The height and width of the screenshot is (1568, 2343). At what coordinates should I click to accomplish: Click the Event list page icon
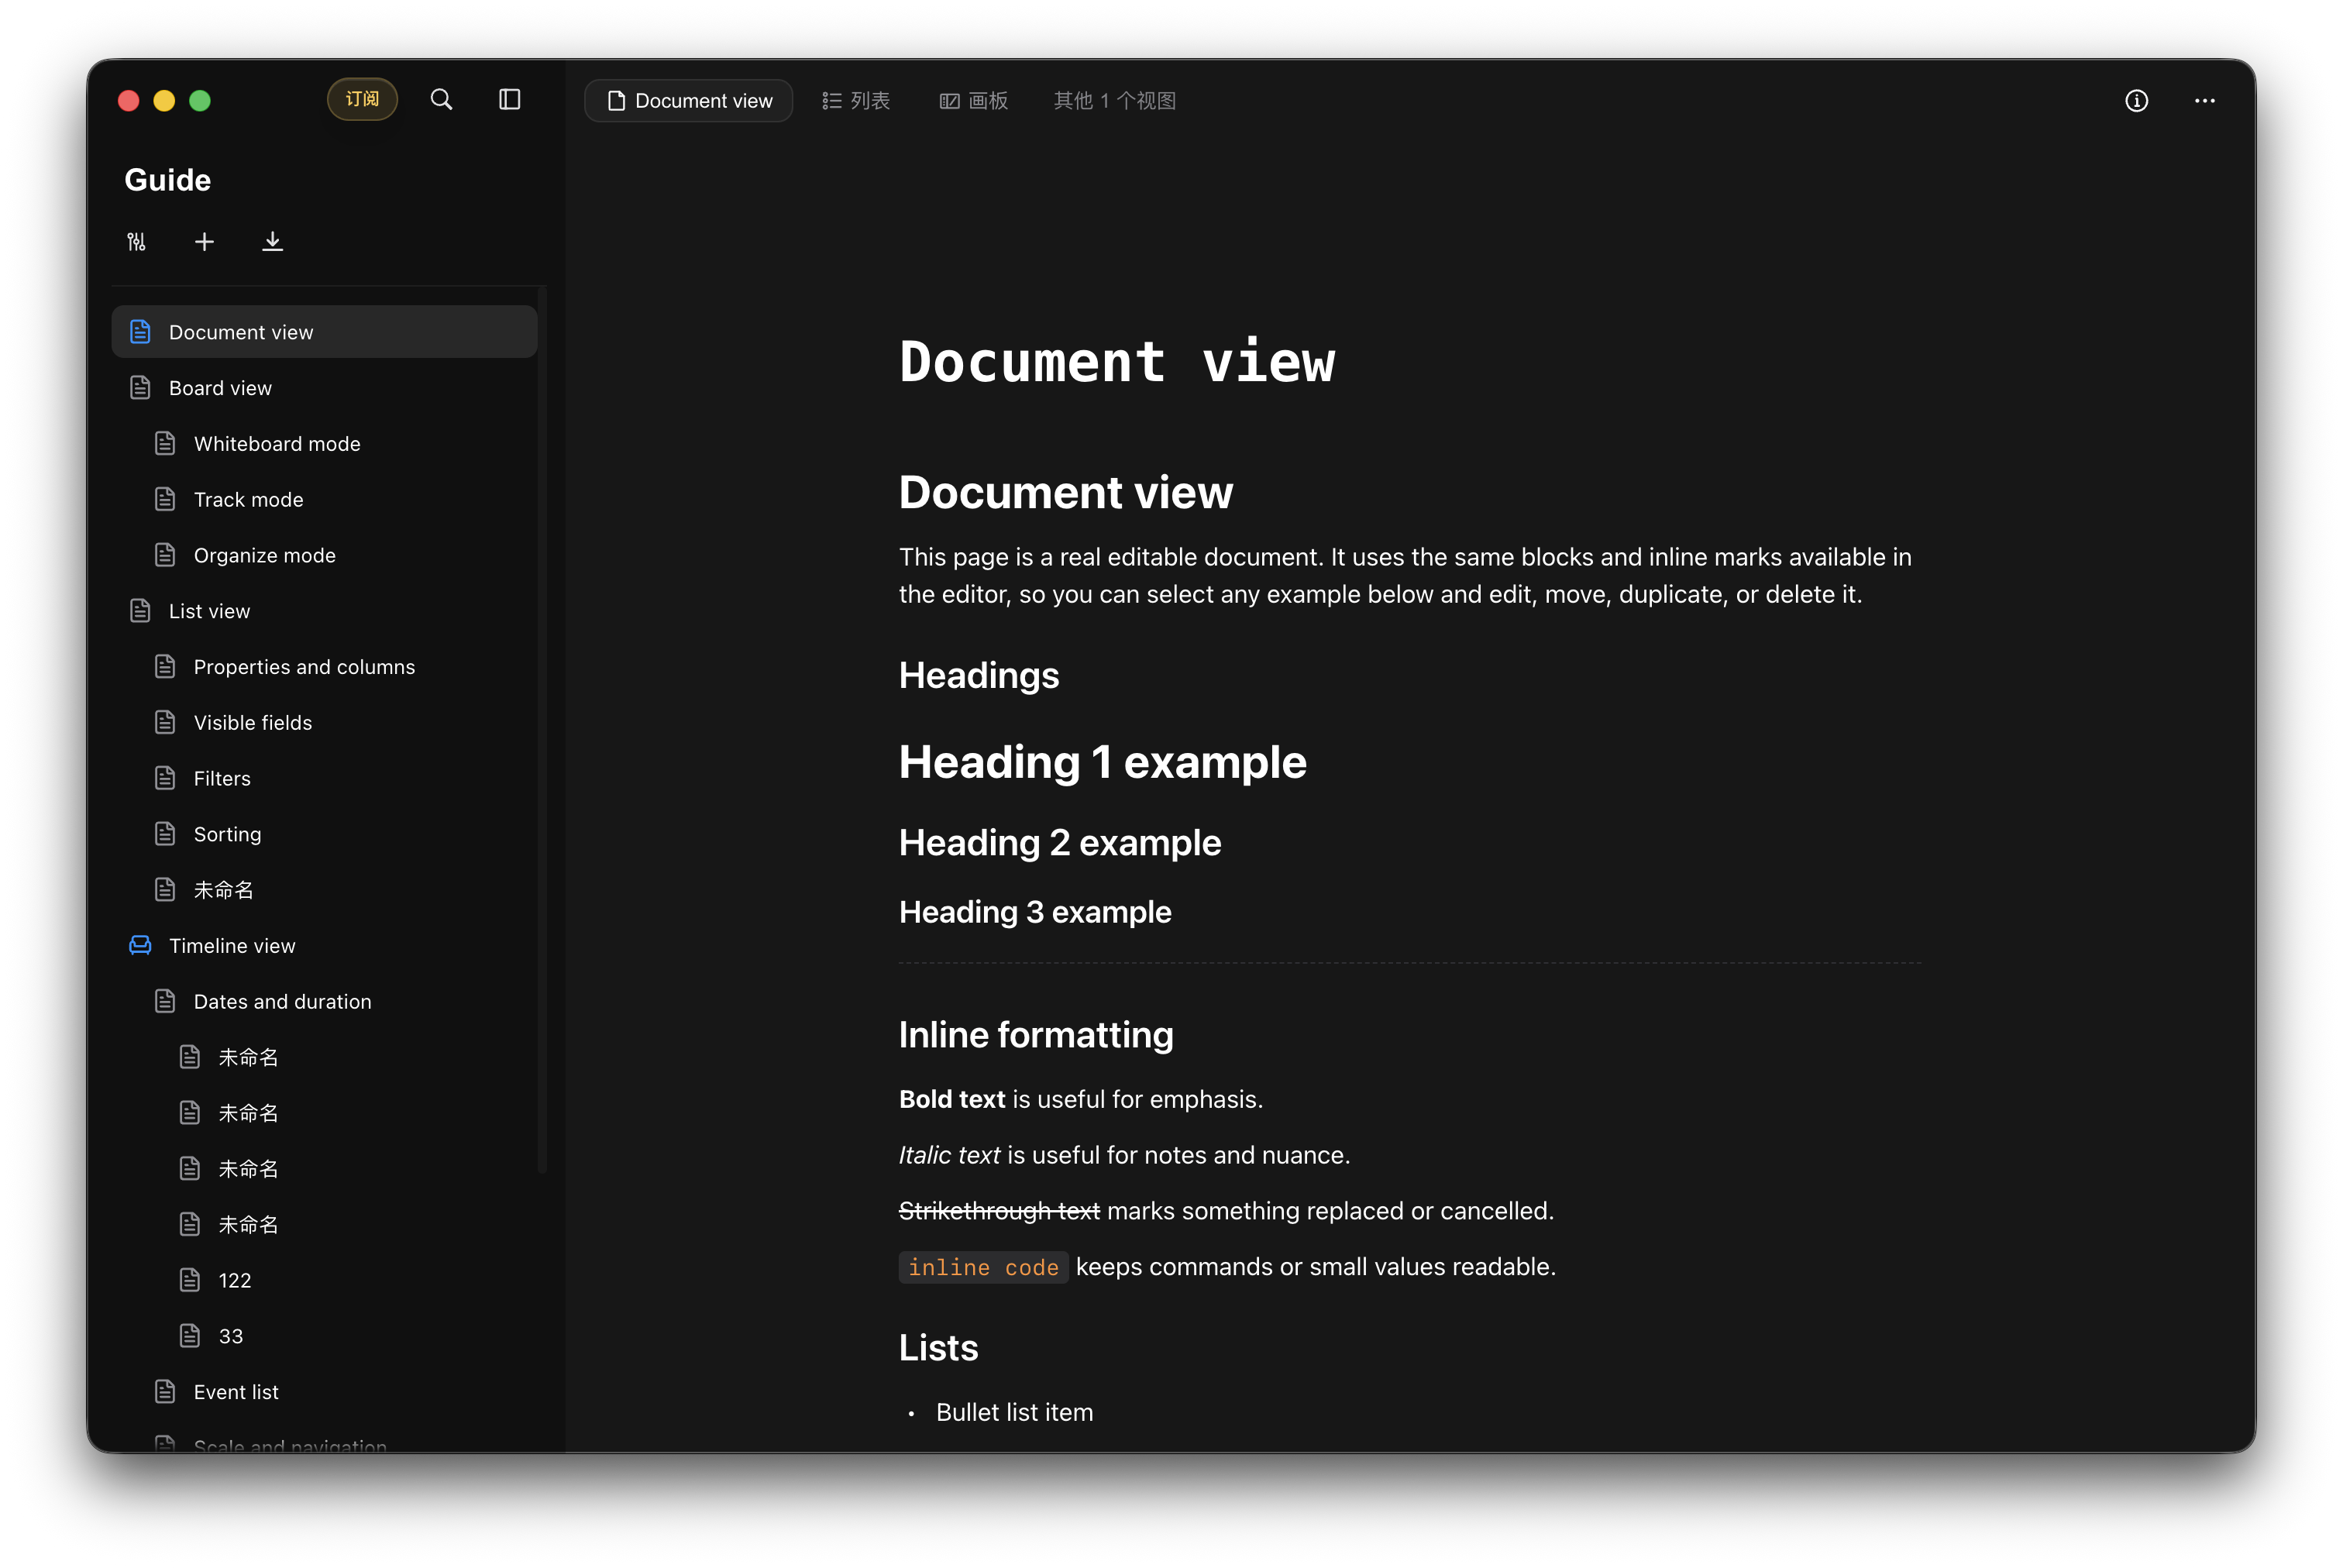[165, 1392]
